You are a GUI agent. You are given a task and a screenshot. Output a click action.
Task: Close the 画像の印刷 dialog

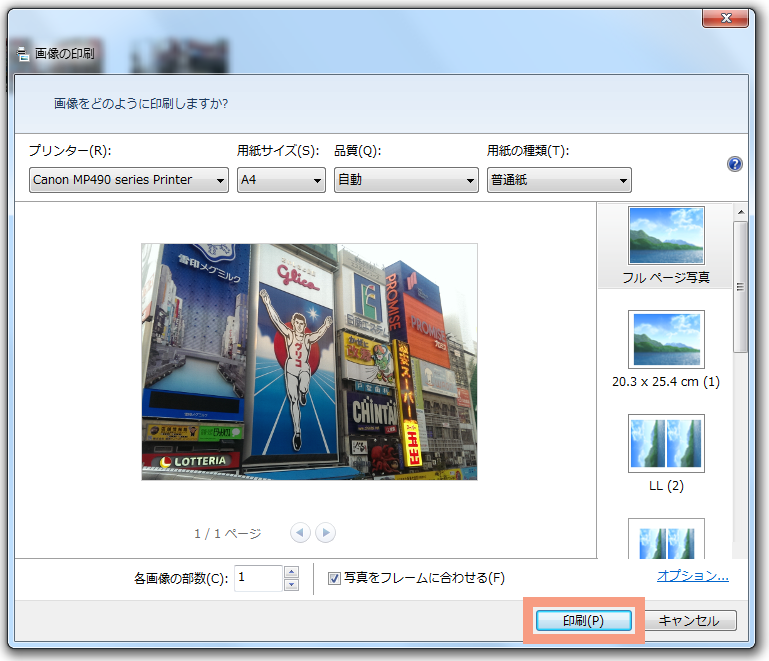point(725,18)
